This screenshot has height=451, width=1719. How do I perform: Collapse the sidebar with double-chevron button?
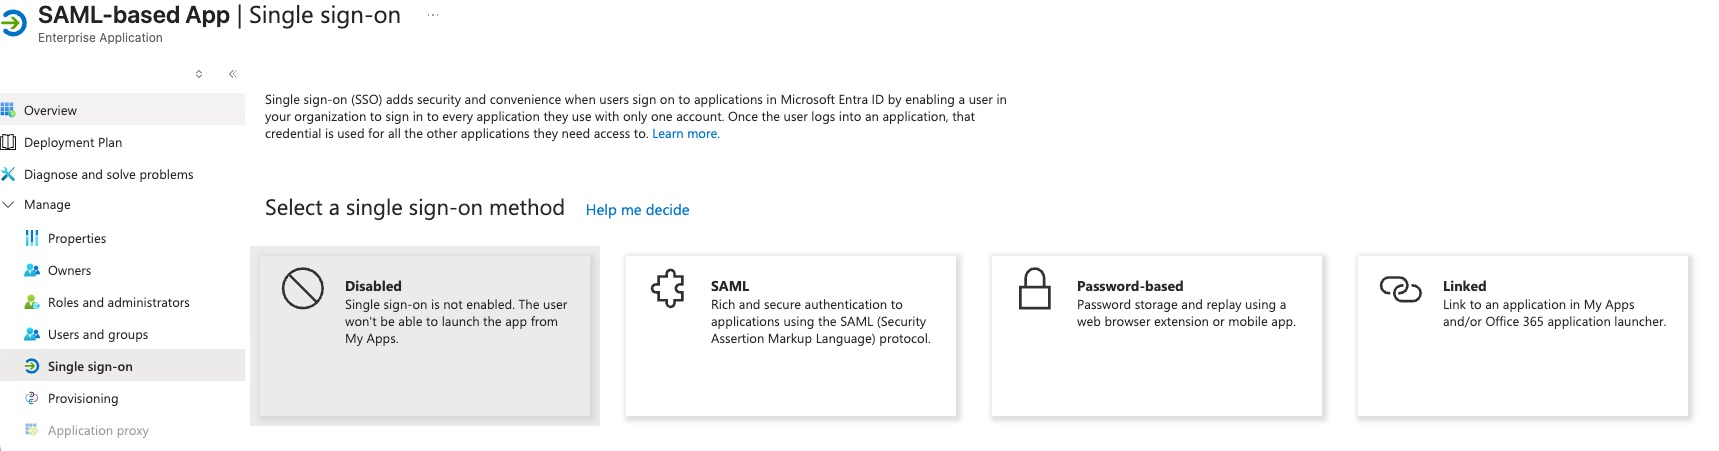(232, 74)
